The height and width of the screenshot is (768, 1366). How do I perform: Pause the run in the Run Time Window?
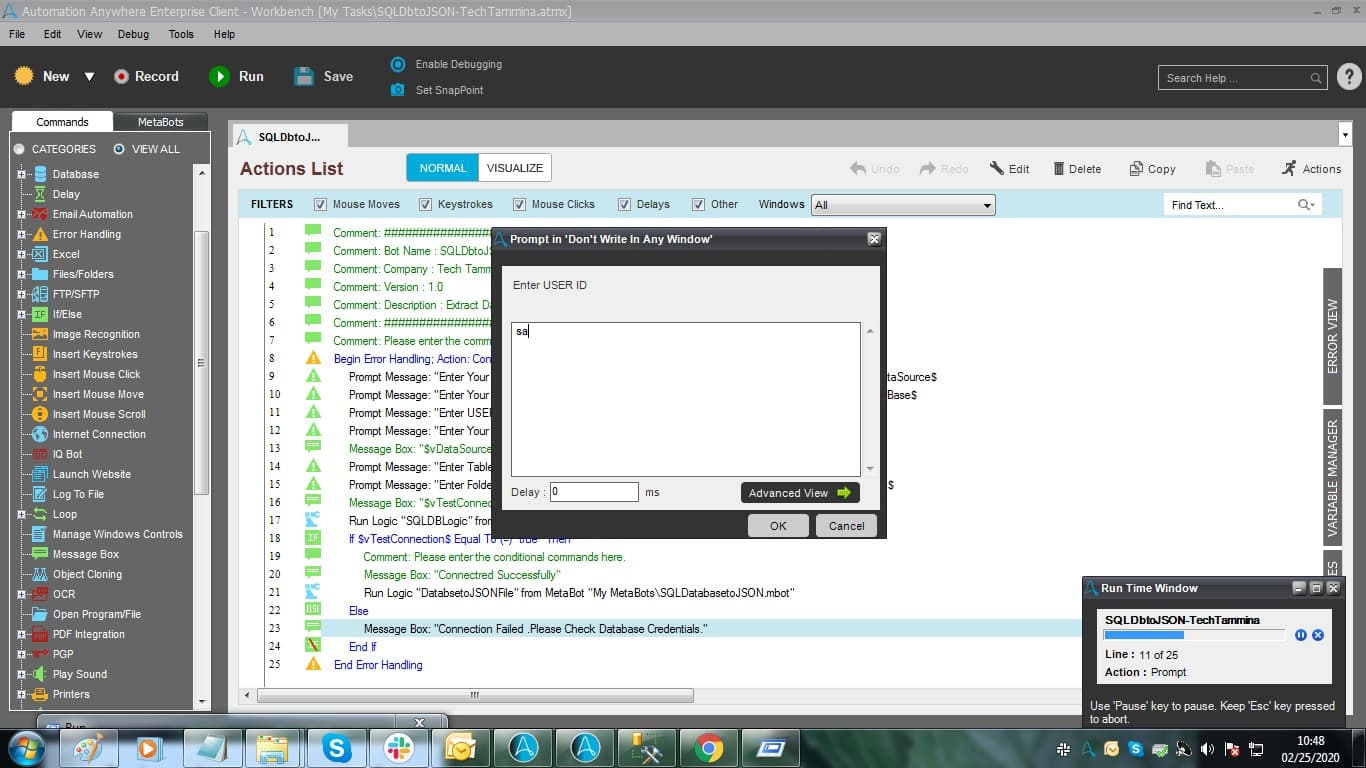tap(1301, 635)
